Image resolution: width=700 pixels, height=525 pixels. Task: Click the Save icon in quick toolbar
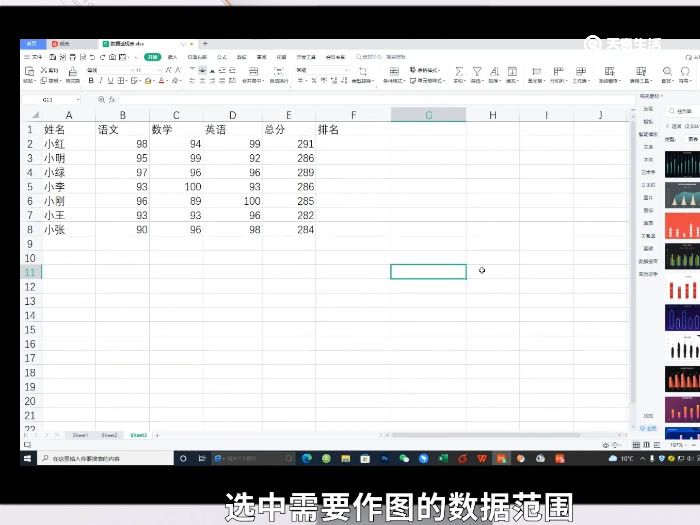tap(53, 57)
